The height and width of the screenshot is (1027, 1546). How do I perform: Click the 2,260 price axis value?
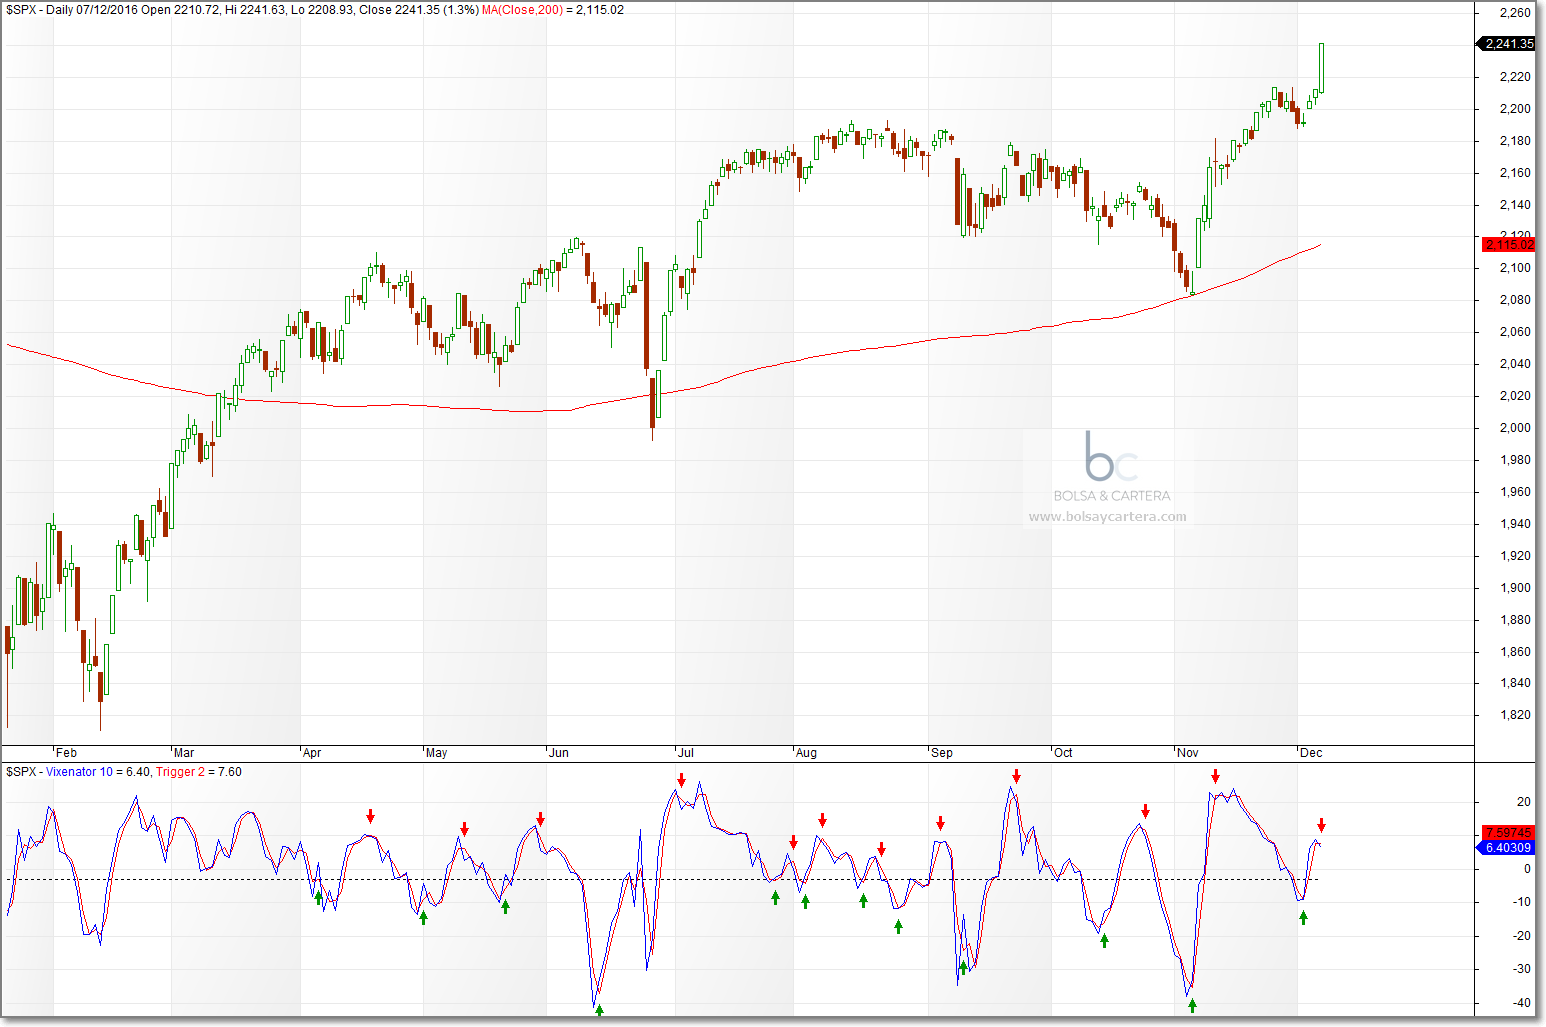pyautogui.click(x=1516, y=13)
